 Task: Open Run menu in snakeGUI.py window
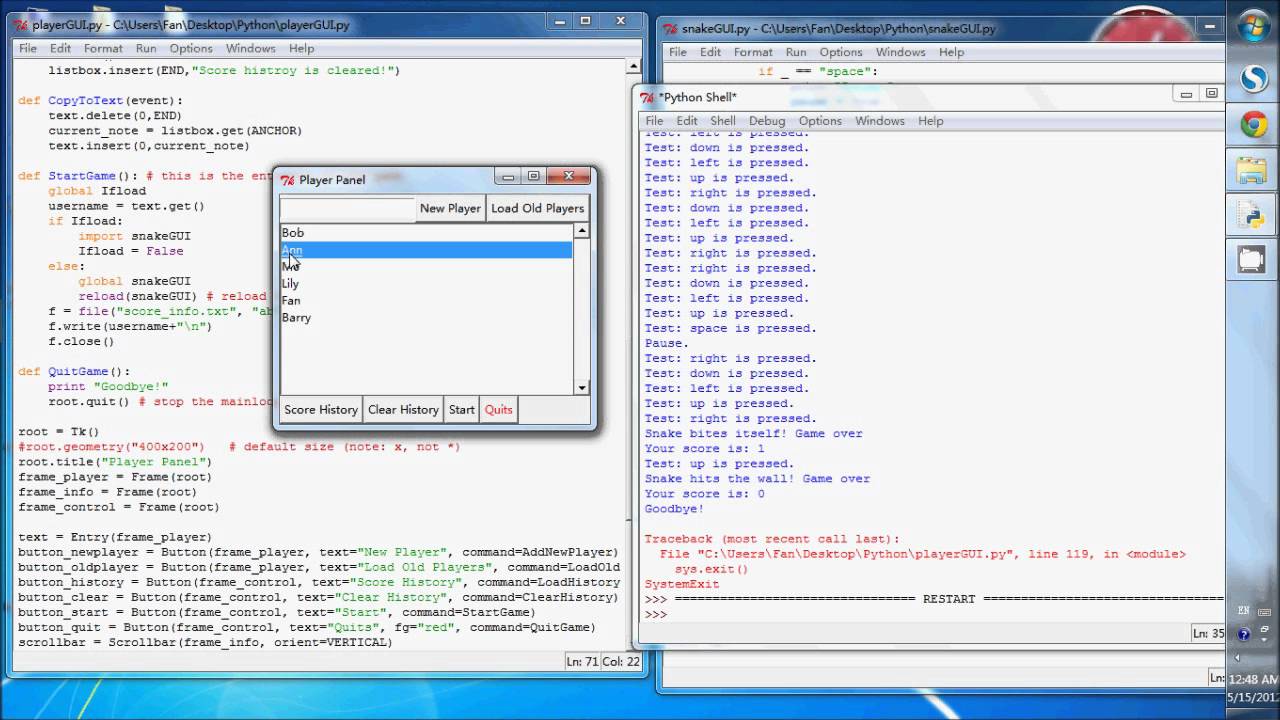click(x=796, y=52)
